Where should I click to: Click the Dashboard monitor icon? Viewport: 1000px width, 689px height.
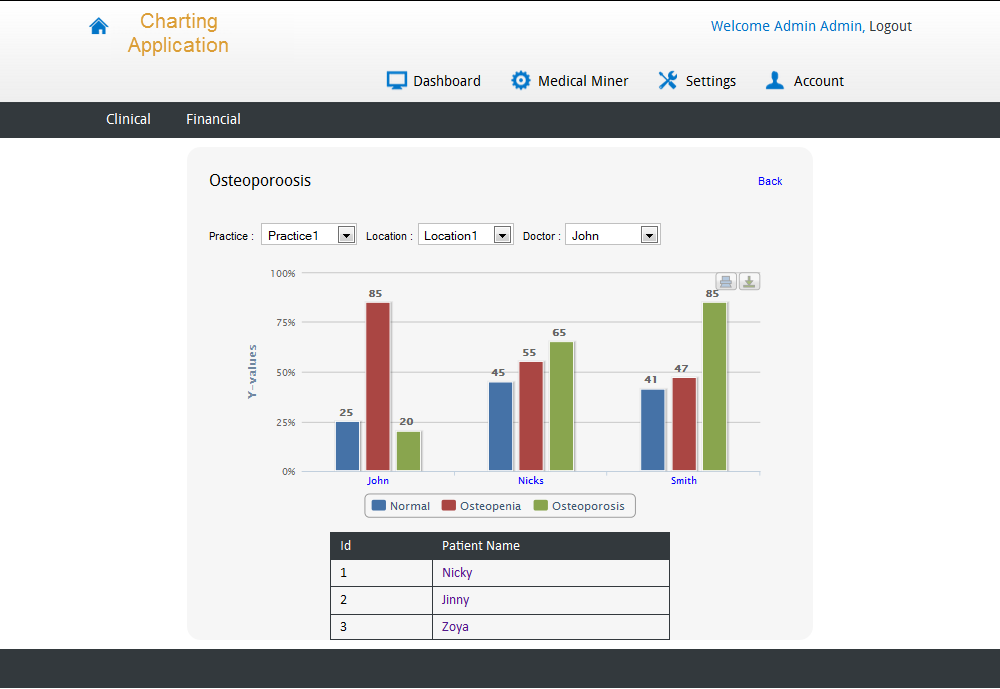[397, 80]
